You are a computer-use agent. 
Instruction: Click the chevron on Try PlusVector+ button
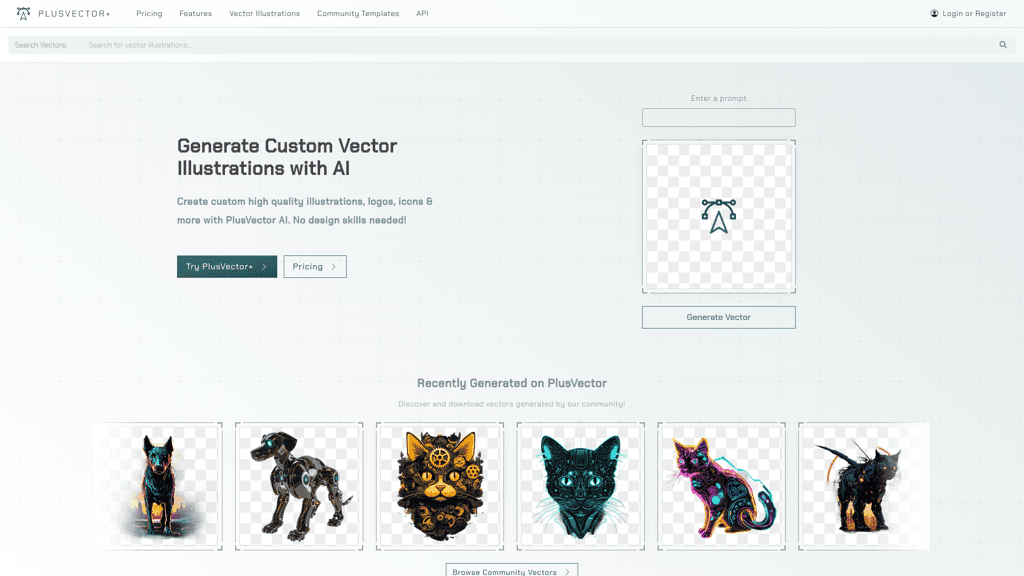coord(264,266)
